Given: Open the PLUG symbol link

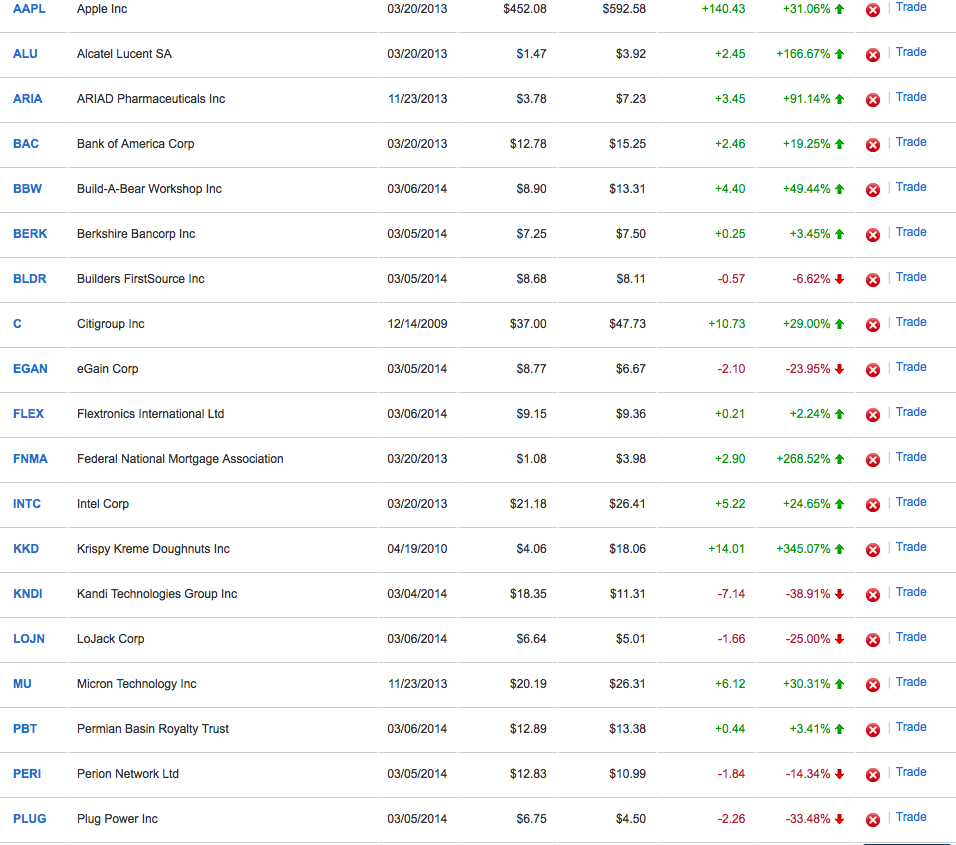Looking at the screenshot, I should pos(29,819).
